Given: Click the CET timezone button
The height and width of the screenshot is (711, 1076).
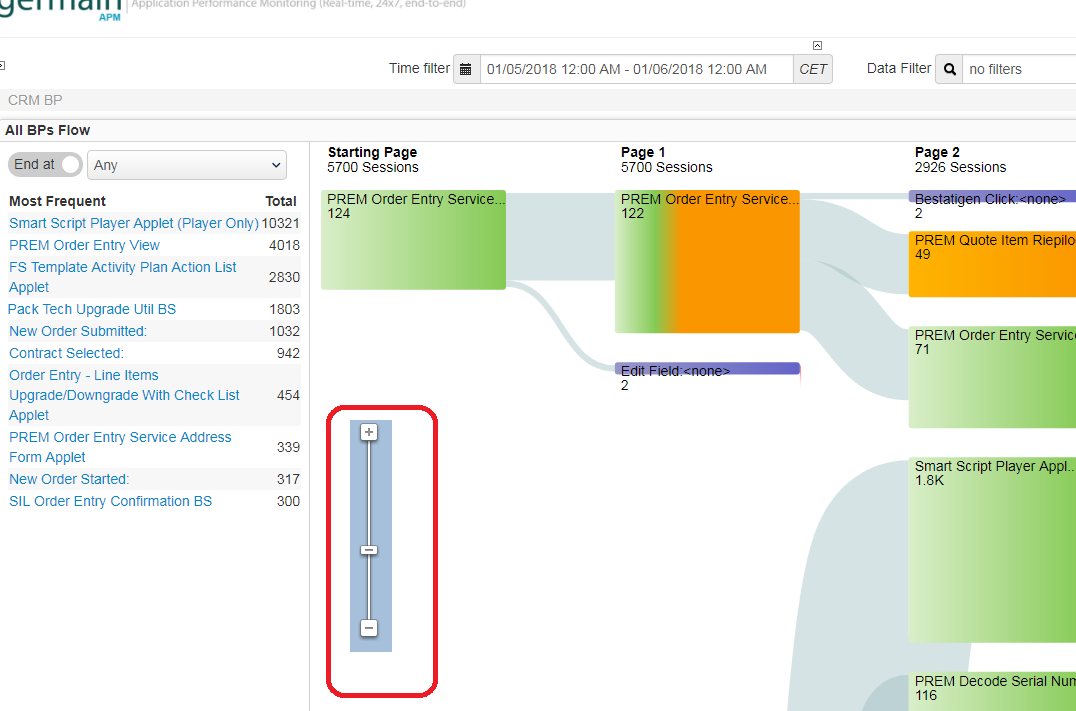Looking at the screenshot, I should click(812, 68).
